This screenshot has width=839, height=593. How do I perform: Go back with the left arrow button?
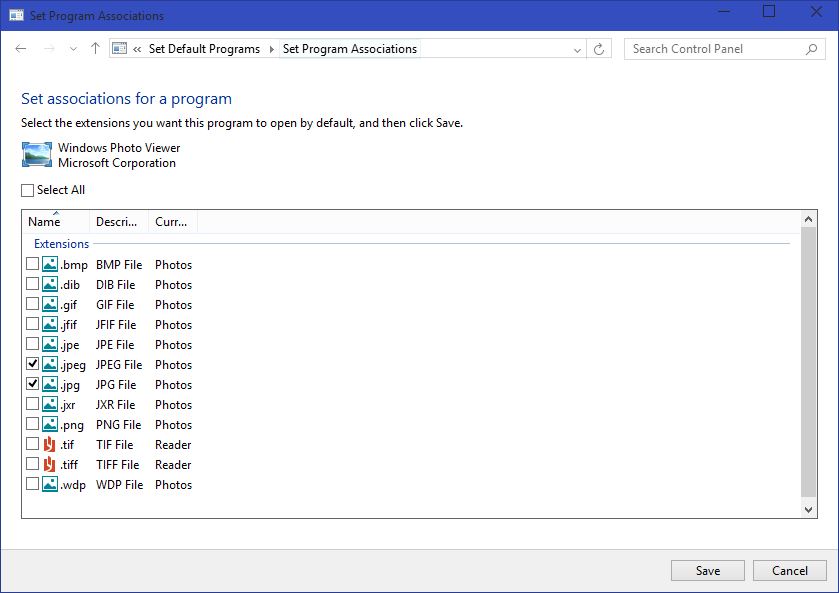pos(21,49)
